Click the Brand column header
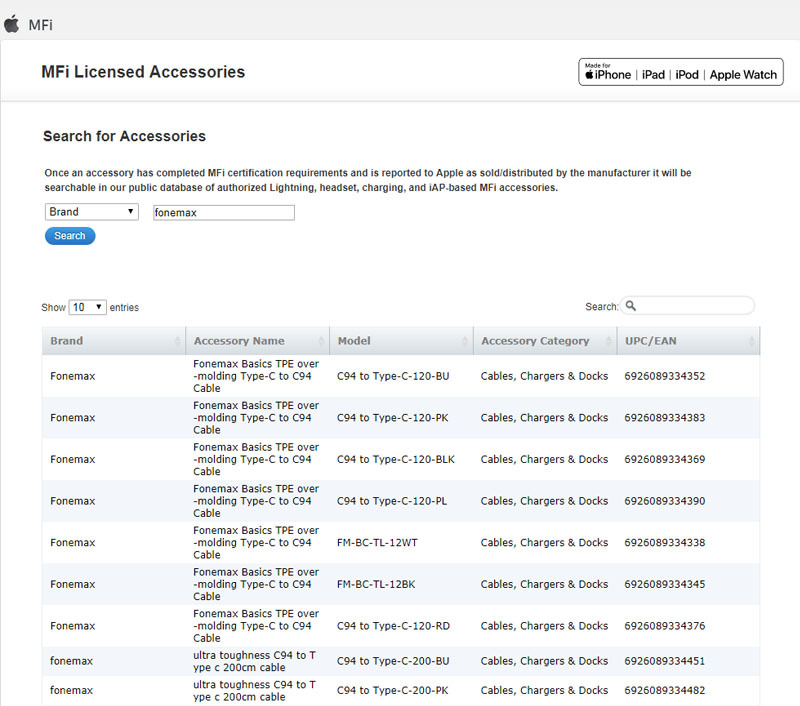This screenshot has height=706, width=800. 114,341
